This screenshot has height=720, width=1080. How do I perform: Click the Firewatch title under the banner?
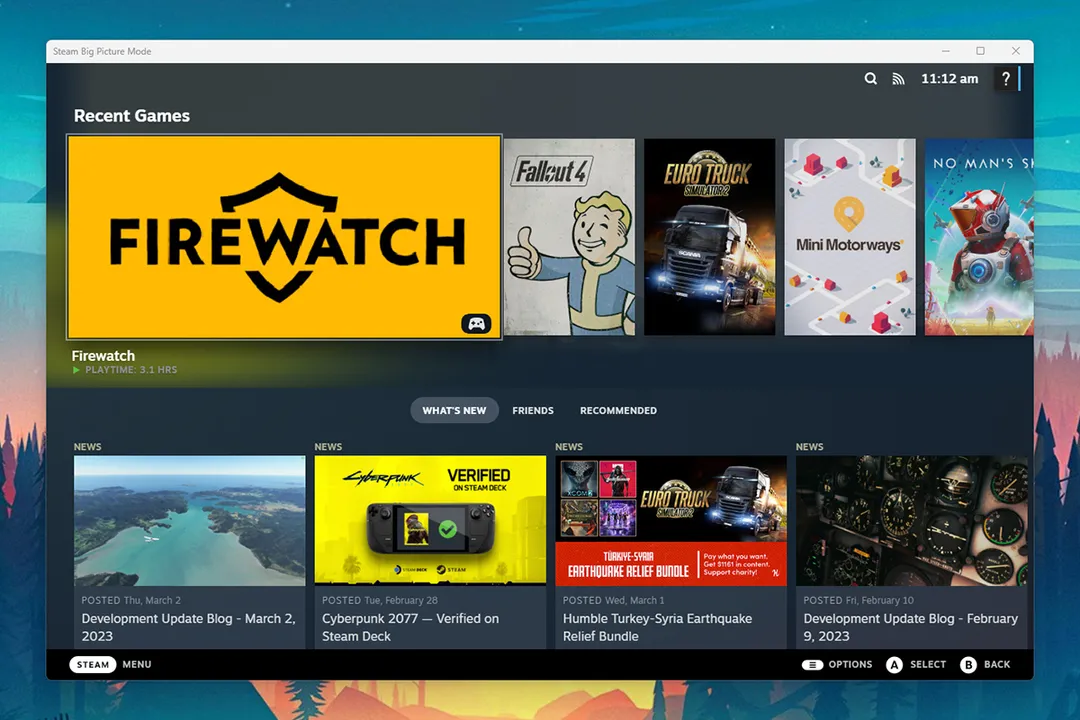click(x=103, y=356)
